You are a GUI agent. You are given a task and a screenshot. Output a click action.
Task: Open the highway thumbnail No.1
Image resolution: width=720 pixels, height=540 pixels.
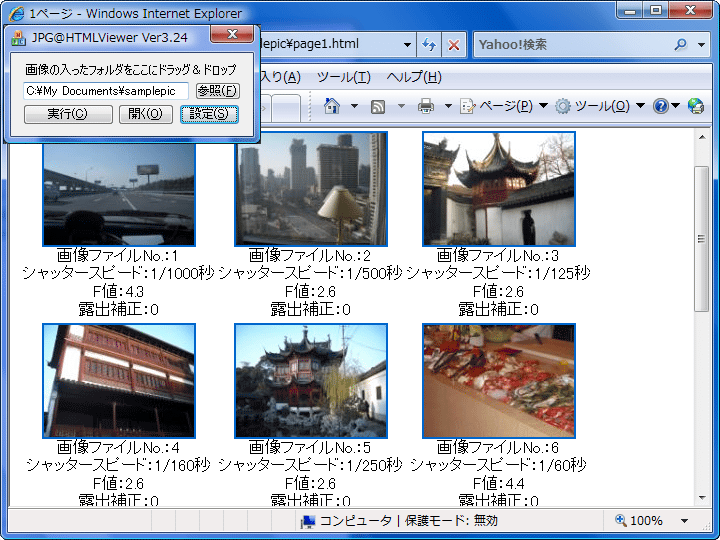click(119, 194)
